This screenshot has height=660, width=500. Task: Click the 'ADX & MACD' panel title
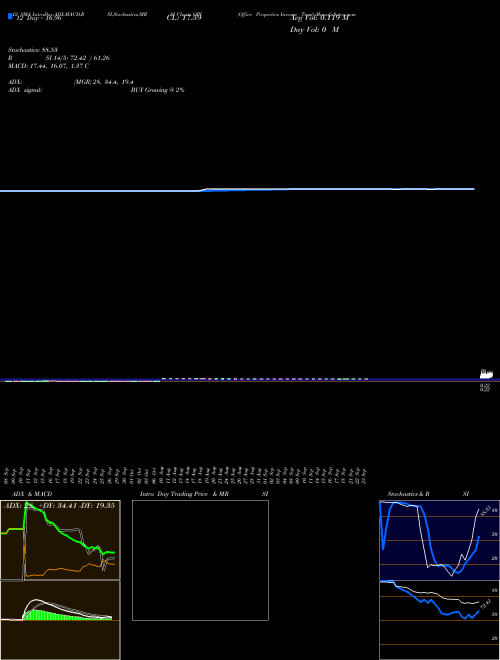click(32, 494)
